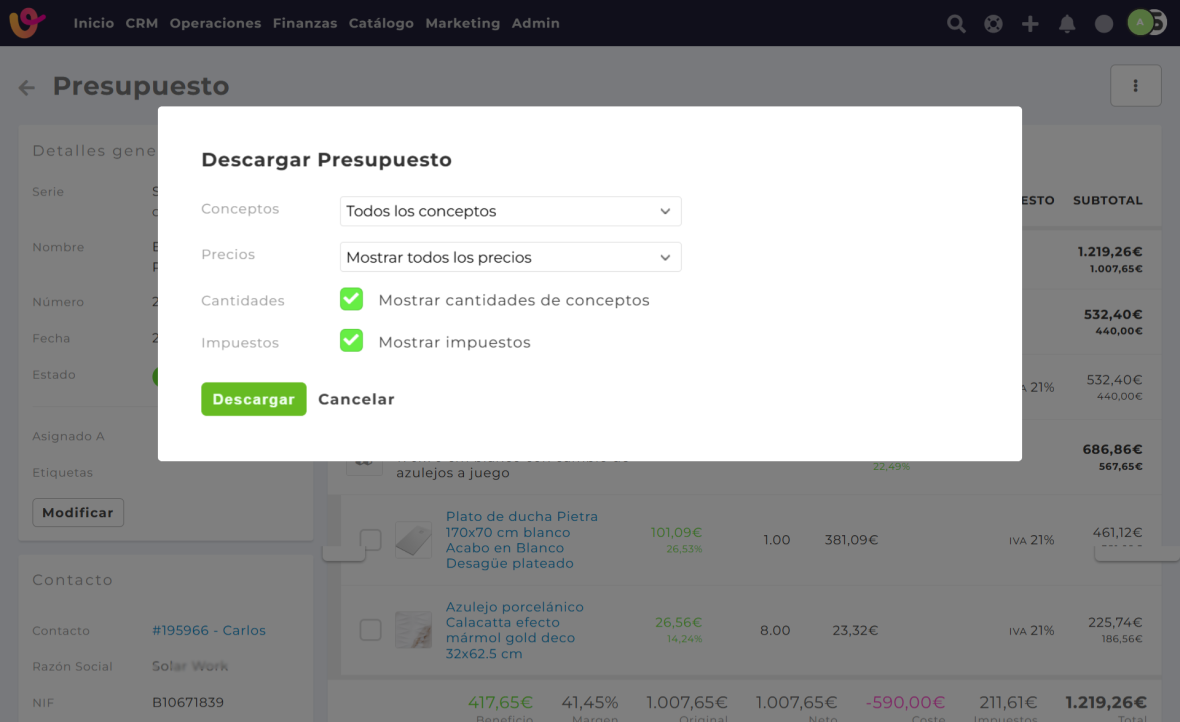The image size is (1180, 722).
Task: Go to the Catálogo menu
Action: coord(381,23)
